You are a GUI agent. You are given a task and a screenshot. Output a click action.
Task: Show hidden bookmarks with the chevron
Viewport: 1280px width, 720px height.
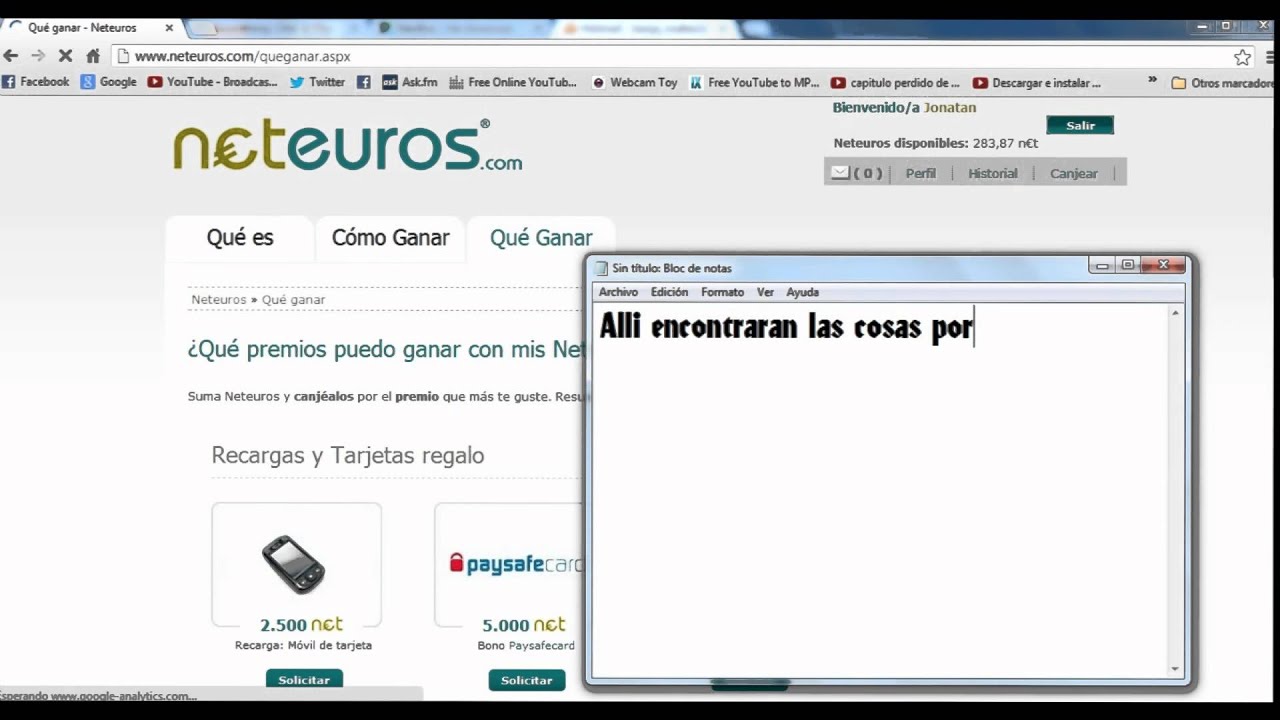1152,80
